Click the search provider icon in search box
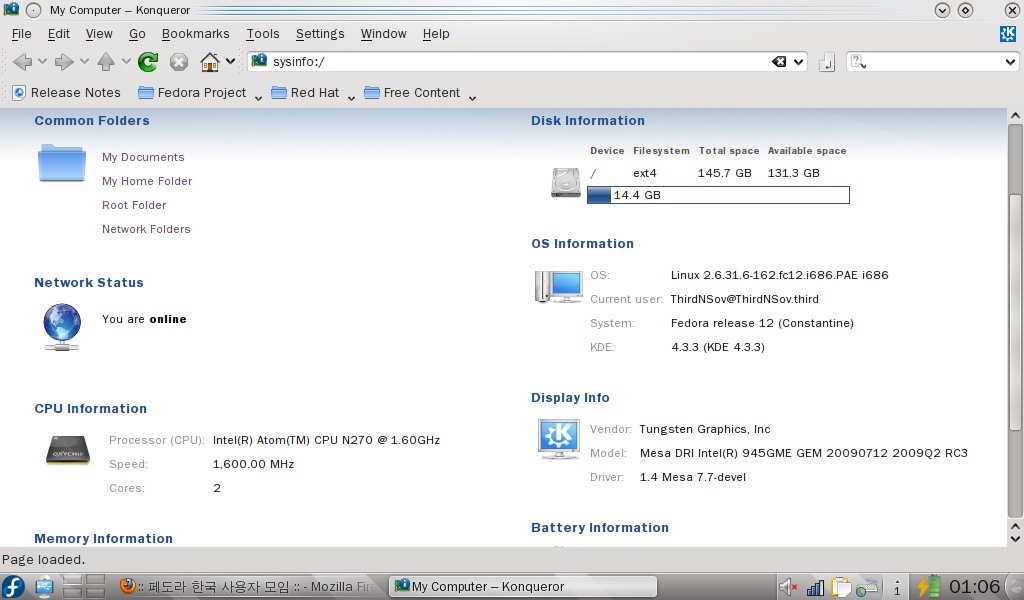1024x600 pixels. tap(857, 61)
